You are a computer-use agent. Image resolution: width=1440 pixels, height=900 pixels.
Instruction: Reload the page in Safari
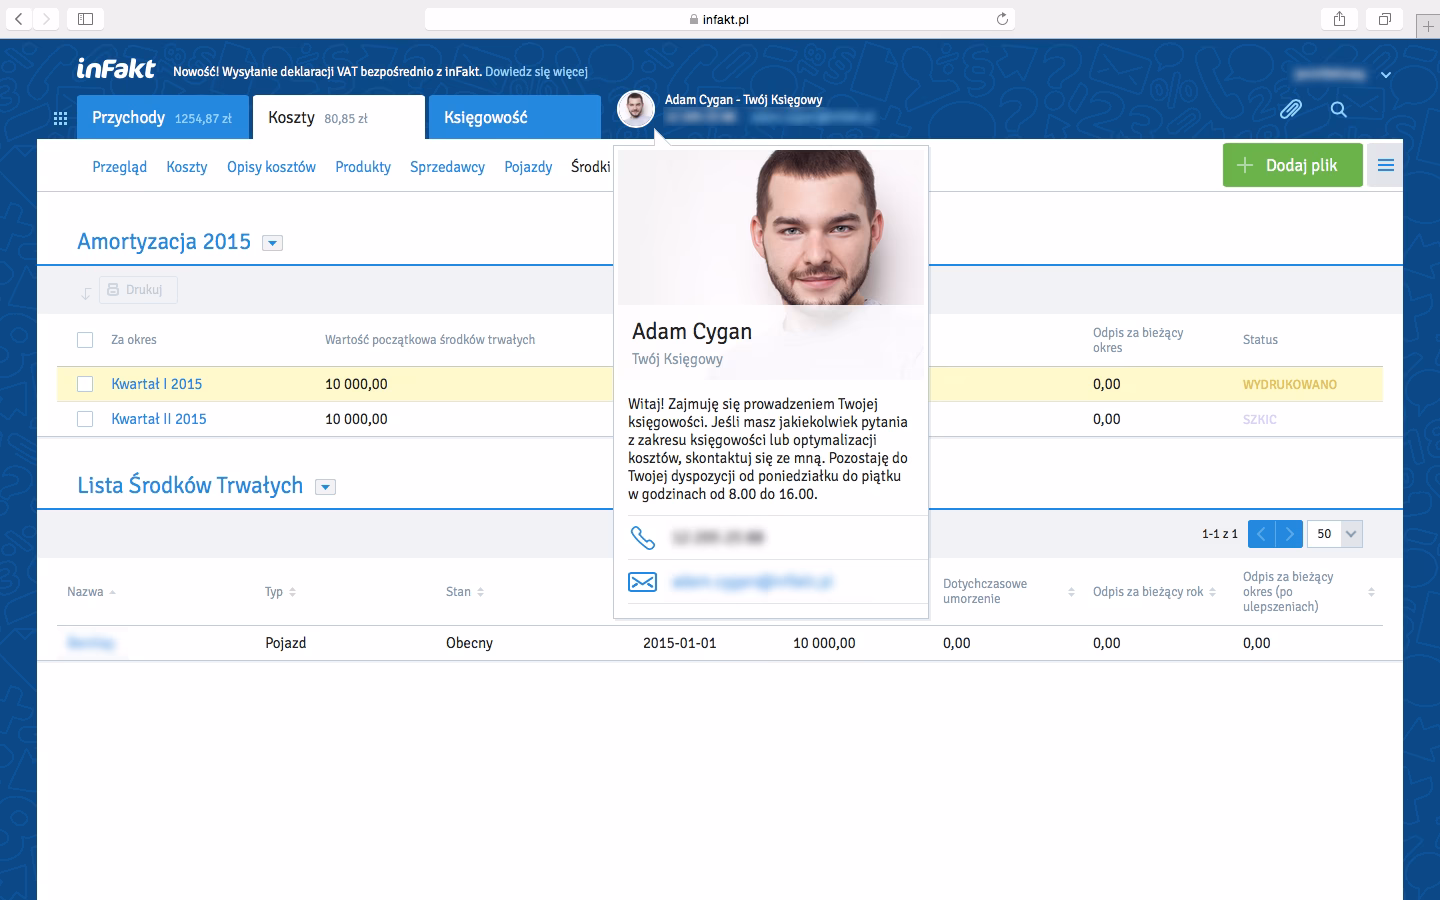click(1002, 19)
